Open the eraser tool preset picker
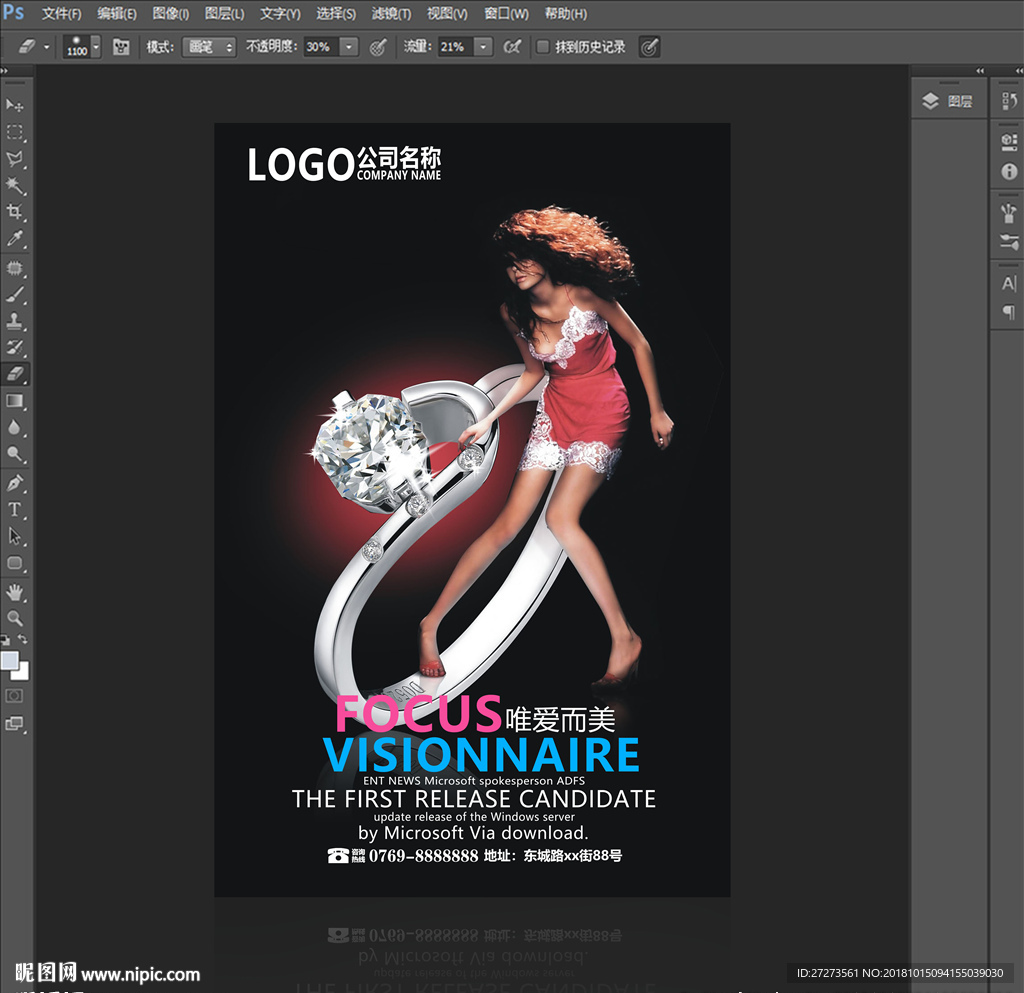 (x=33, y=47)
